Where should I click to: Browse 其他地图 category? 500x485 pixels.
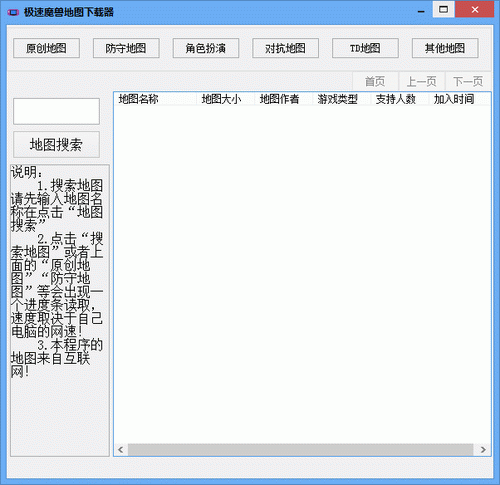point(445,48)
